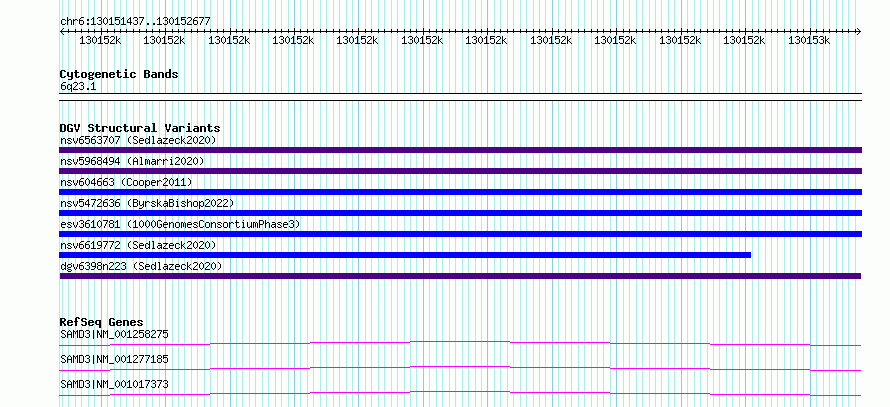
Task: Click the magenta line under SAMD3|NM_001017373
Action: (x=460, y=393)
